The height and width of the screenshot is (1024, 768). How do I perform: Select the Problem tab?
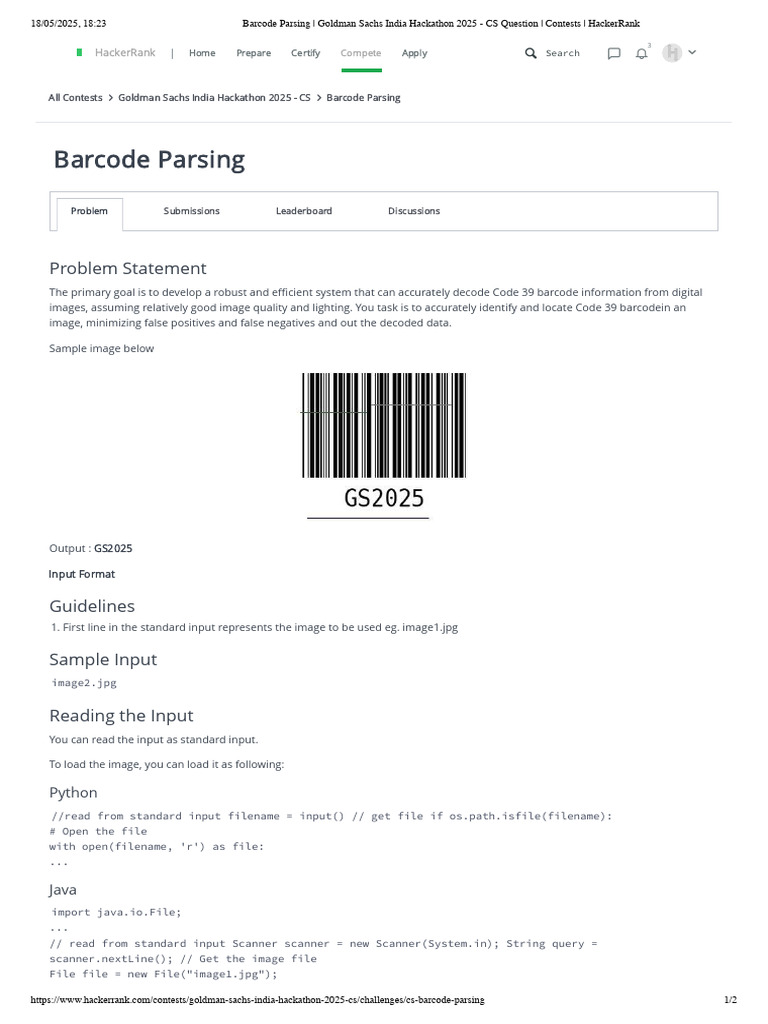pos(89,211)
